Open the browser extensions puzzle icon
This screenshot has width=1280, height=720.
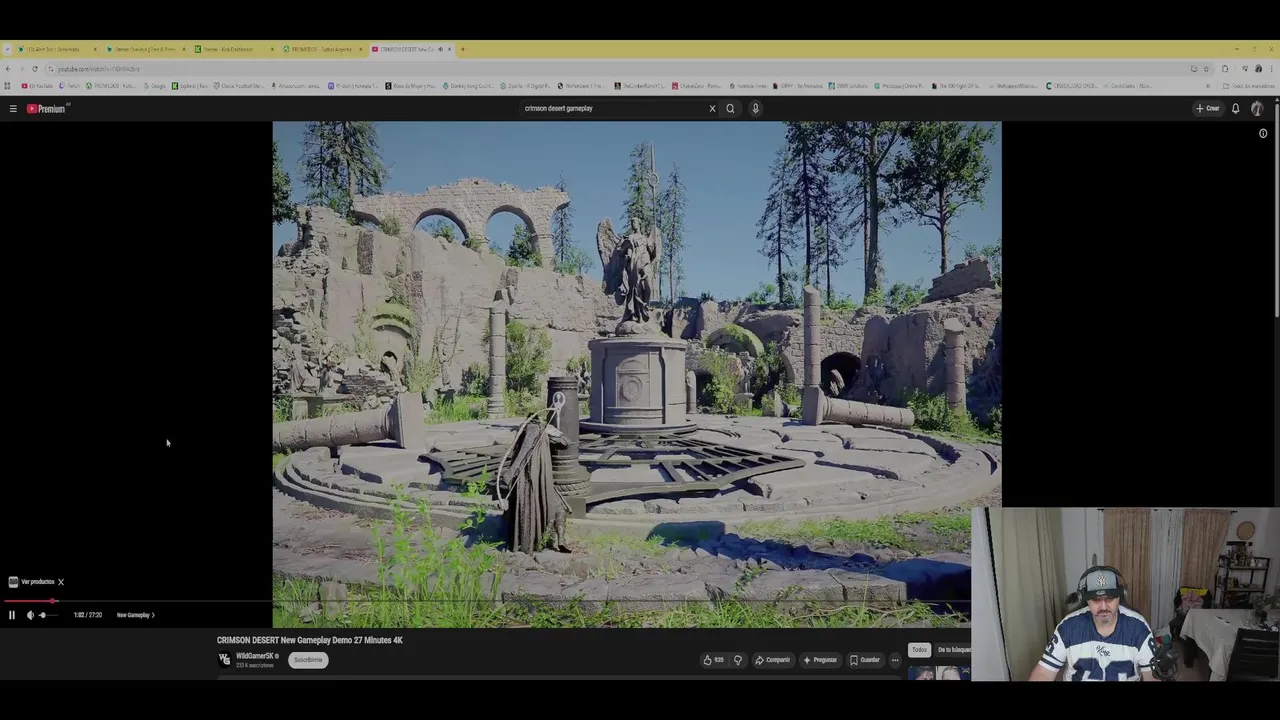[x=1225, y=69]
